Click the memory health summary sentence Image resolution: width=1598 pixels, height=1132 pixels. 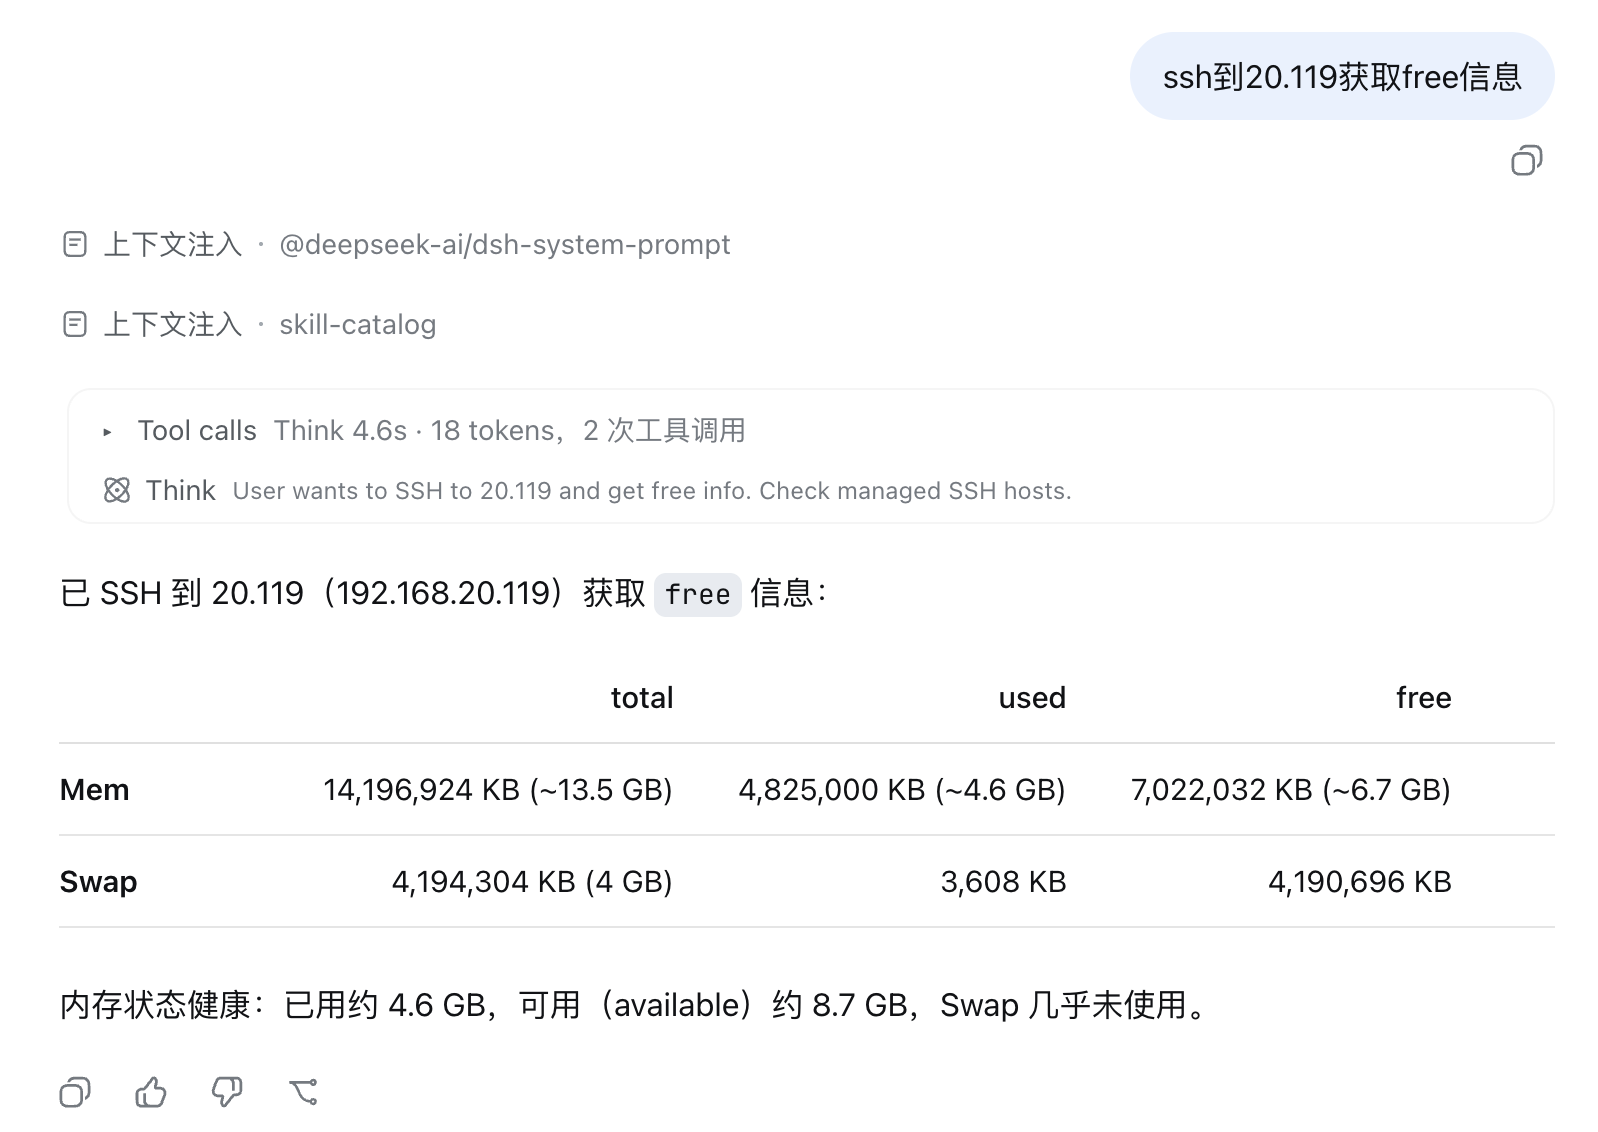tap(635, 1004)
